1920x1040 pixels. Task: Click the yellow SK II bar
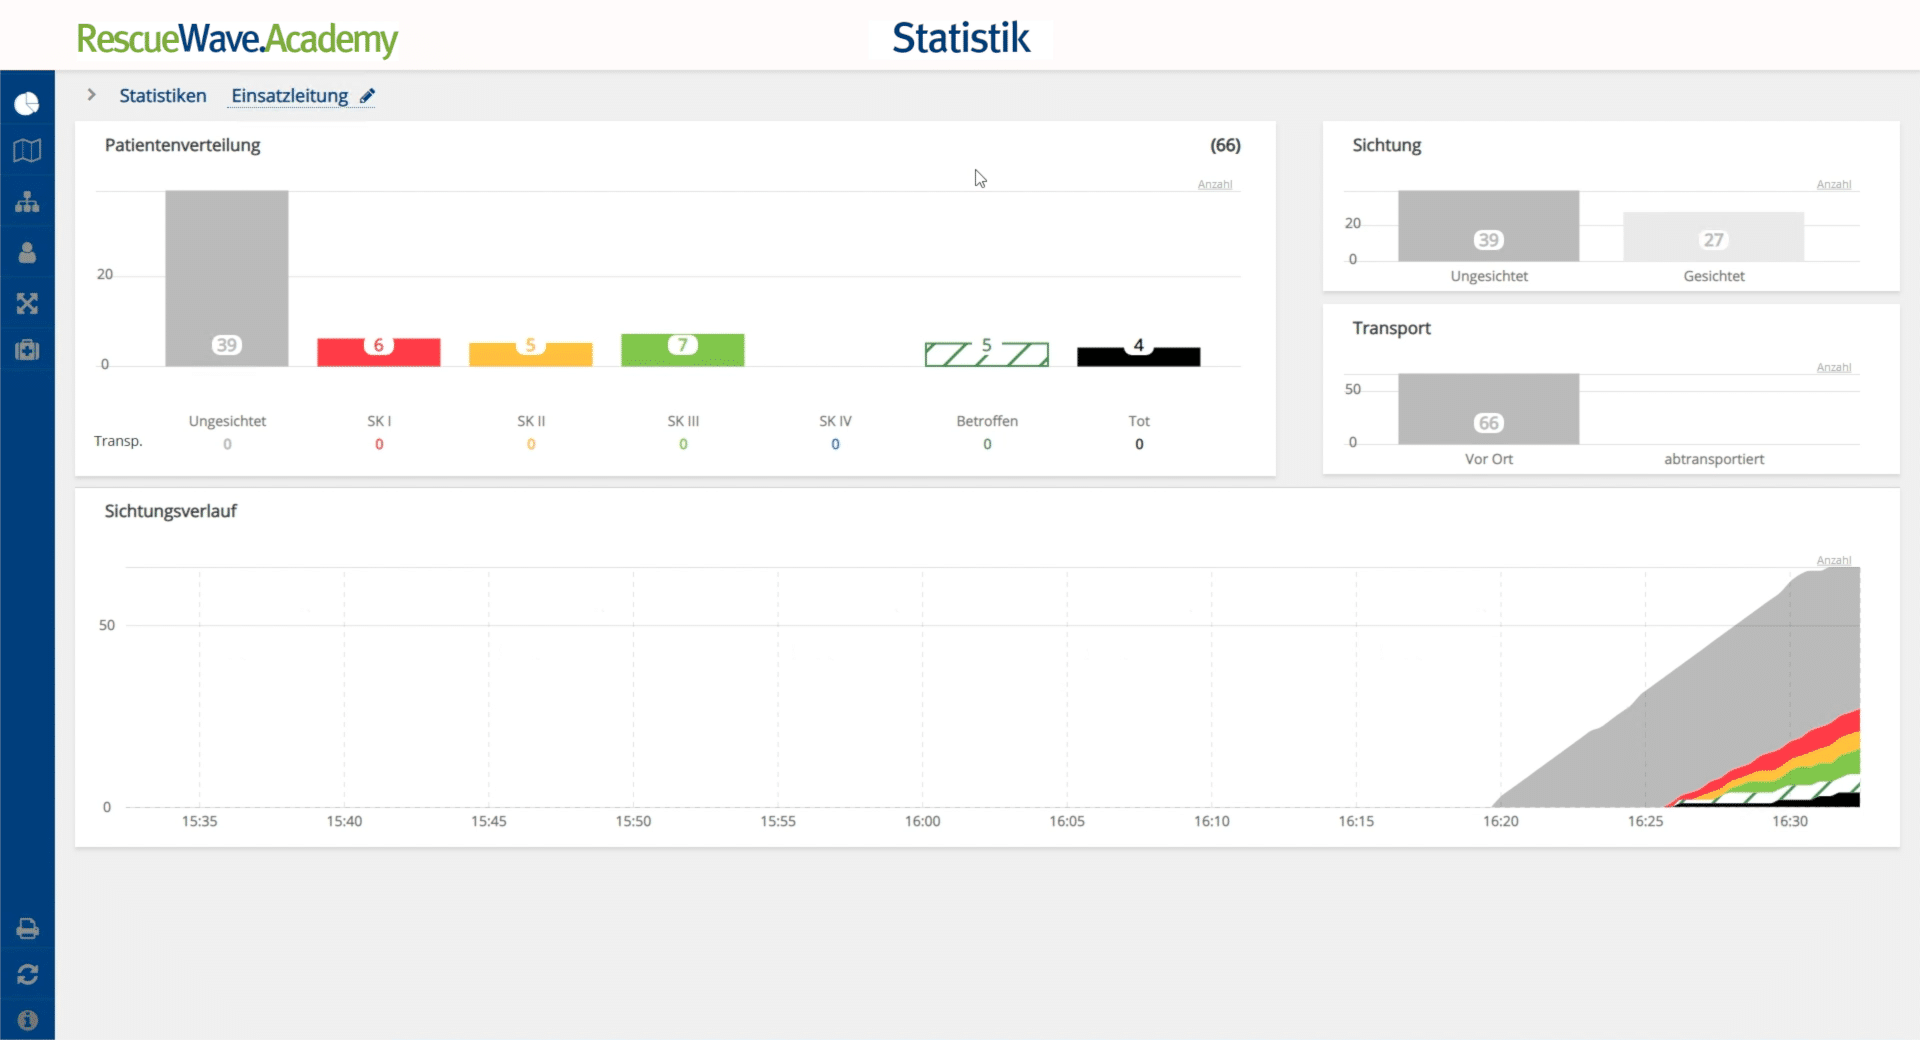click(x=531, y=354)
